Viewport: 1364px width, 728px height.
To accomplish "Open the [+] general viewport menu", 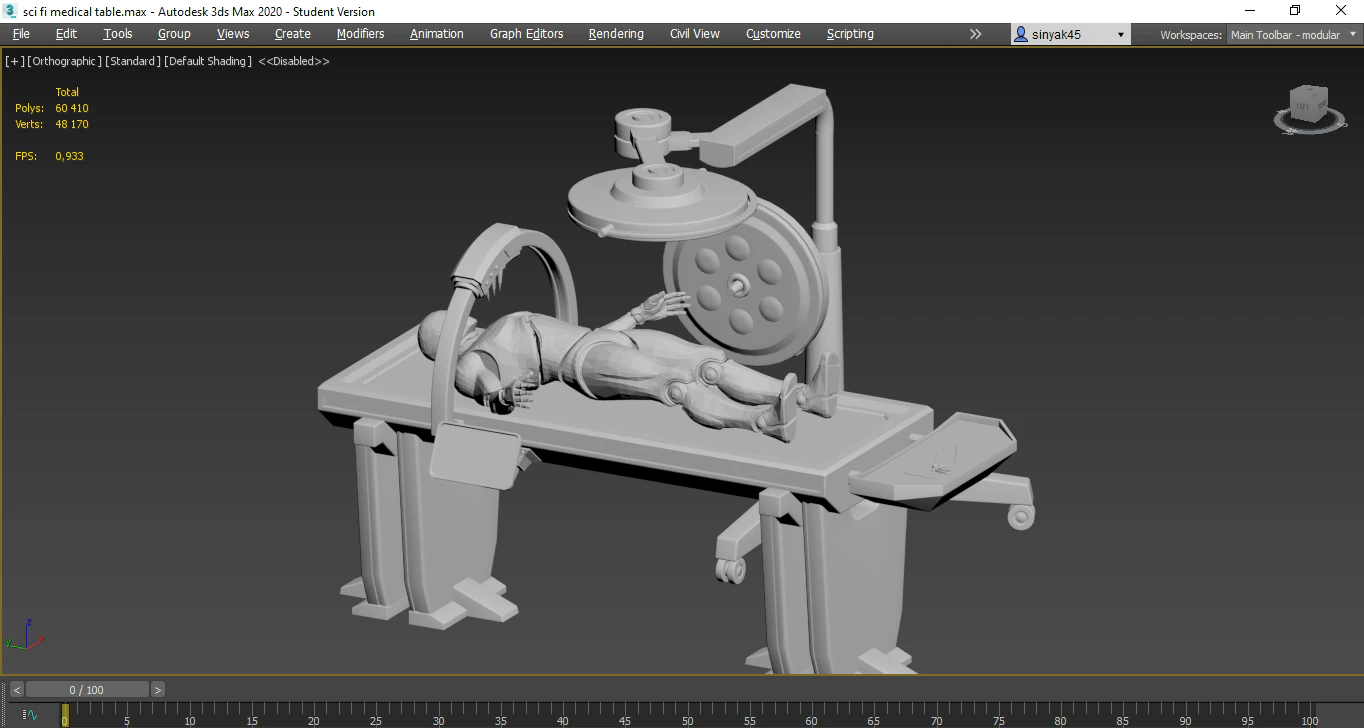I will (14, 61).
